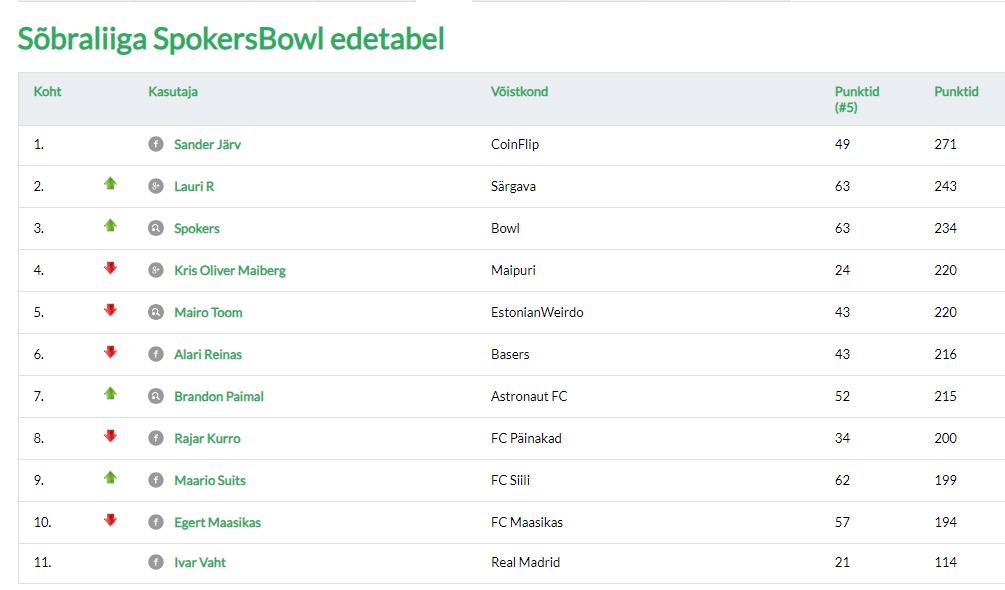Click green up arrow in Brandon Paimal row

tap(111, 394)
